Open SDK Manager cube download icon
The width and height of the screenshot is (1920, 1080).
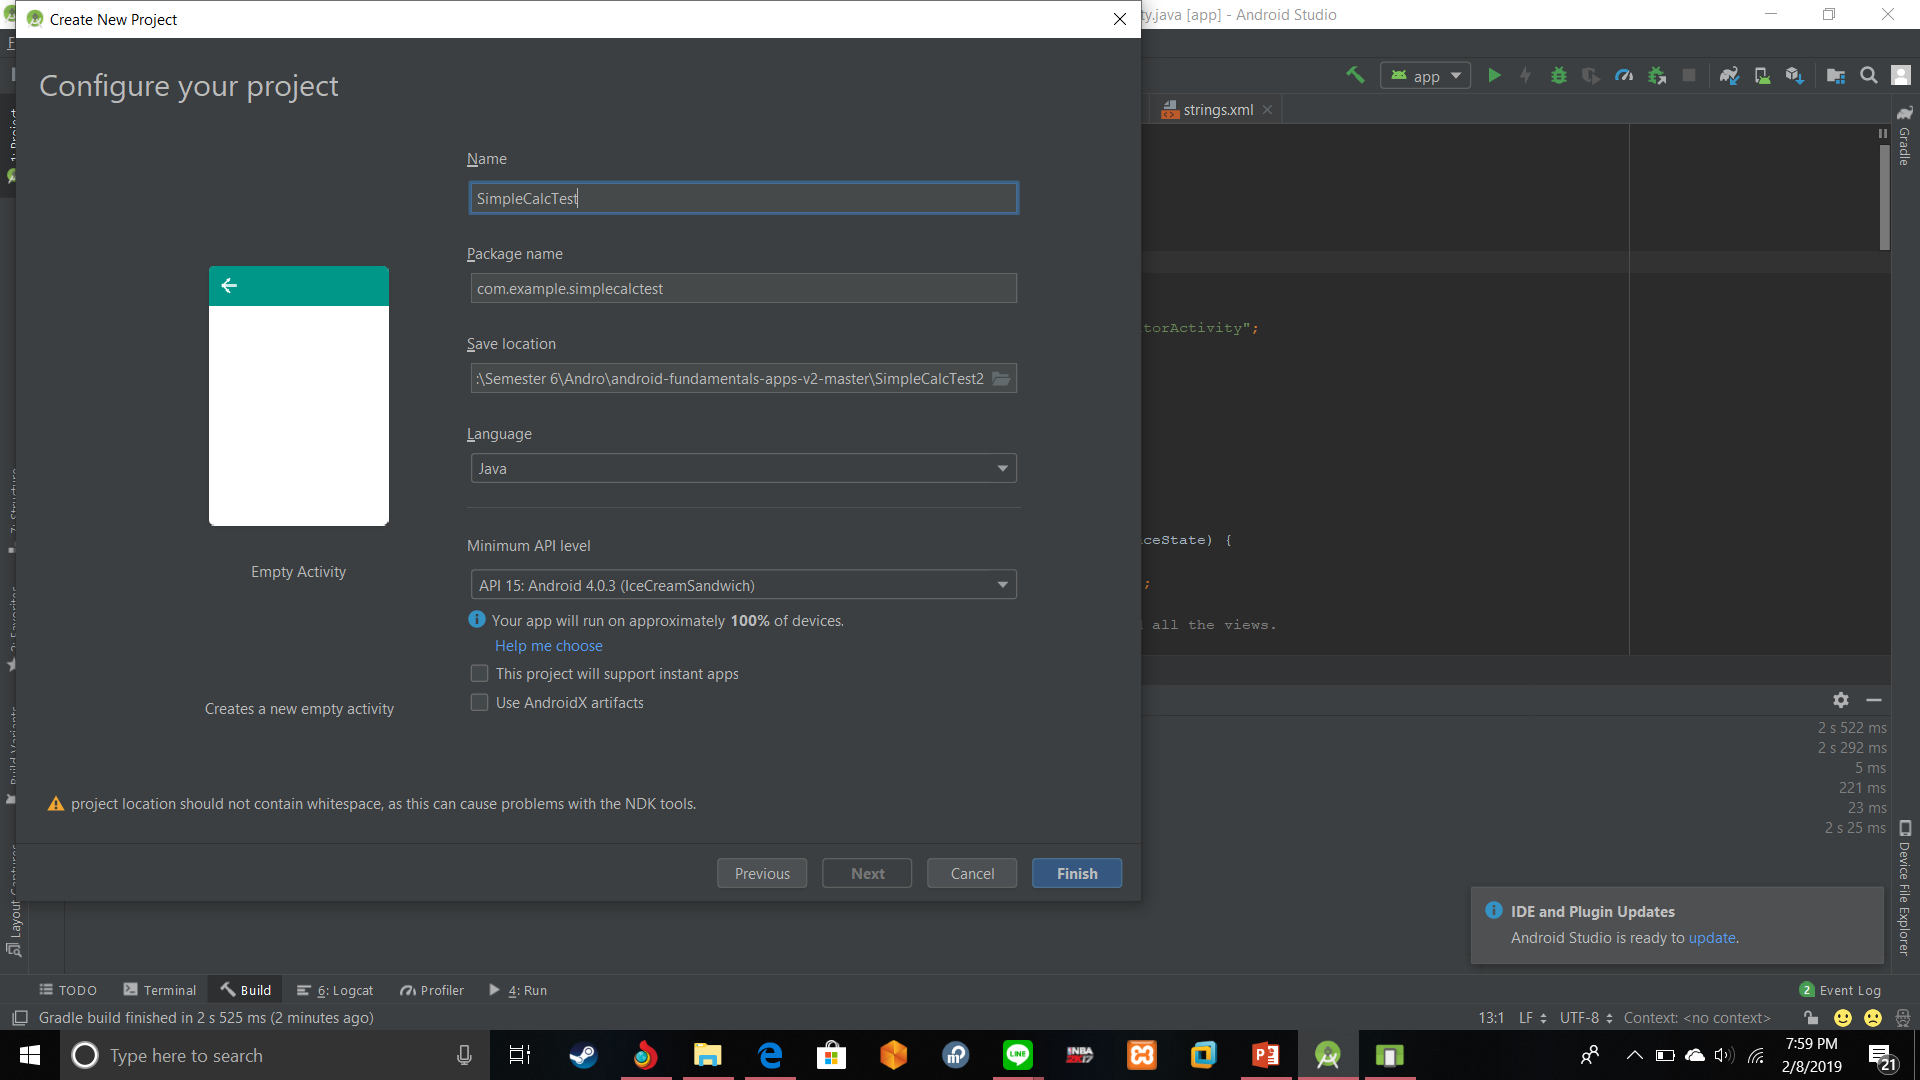1795,75
